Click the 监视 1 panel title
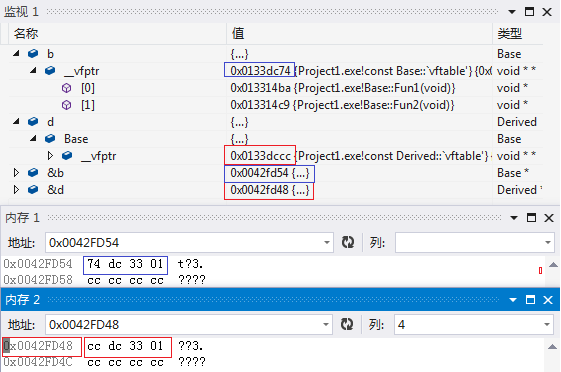The width and height of the screenshot is (561, 372). click(21, 12)
